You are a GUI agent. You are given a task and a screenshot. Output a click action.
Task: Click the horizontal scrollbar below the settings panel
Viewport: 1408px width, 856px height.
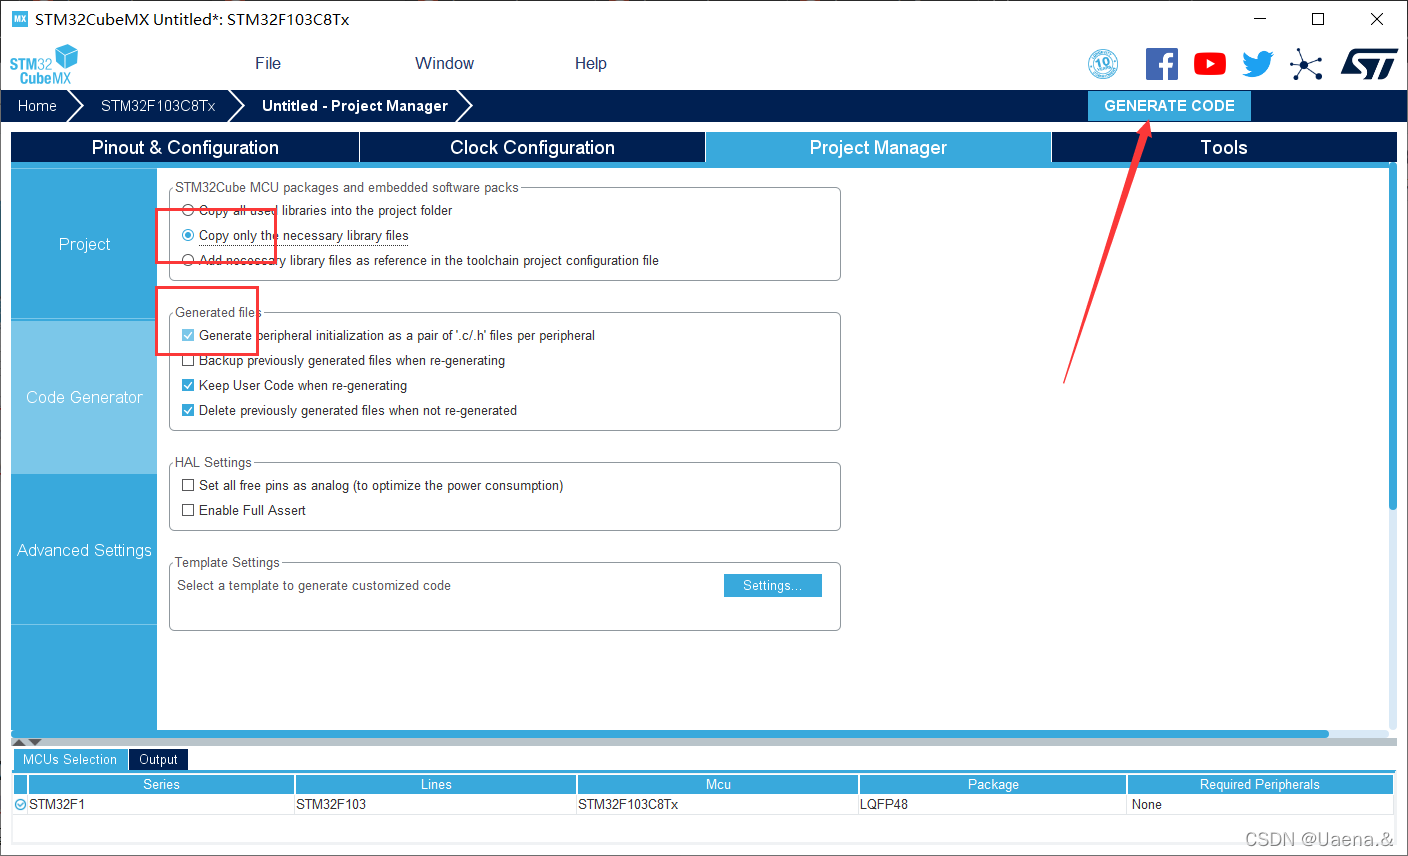point(670,734)
